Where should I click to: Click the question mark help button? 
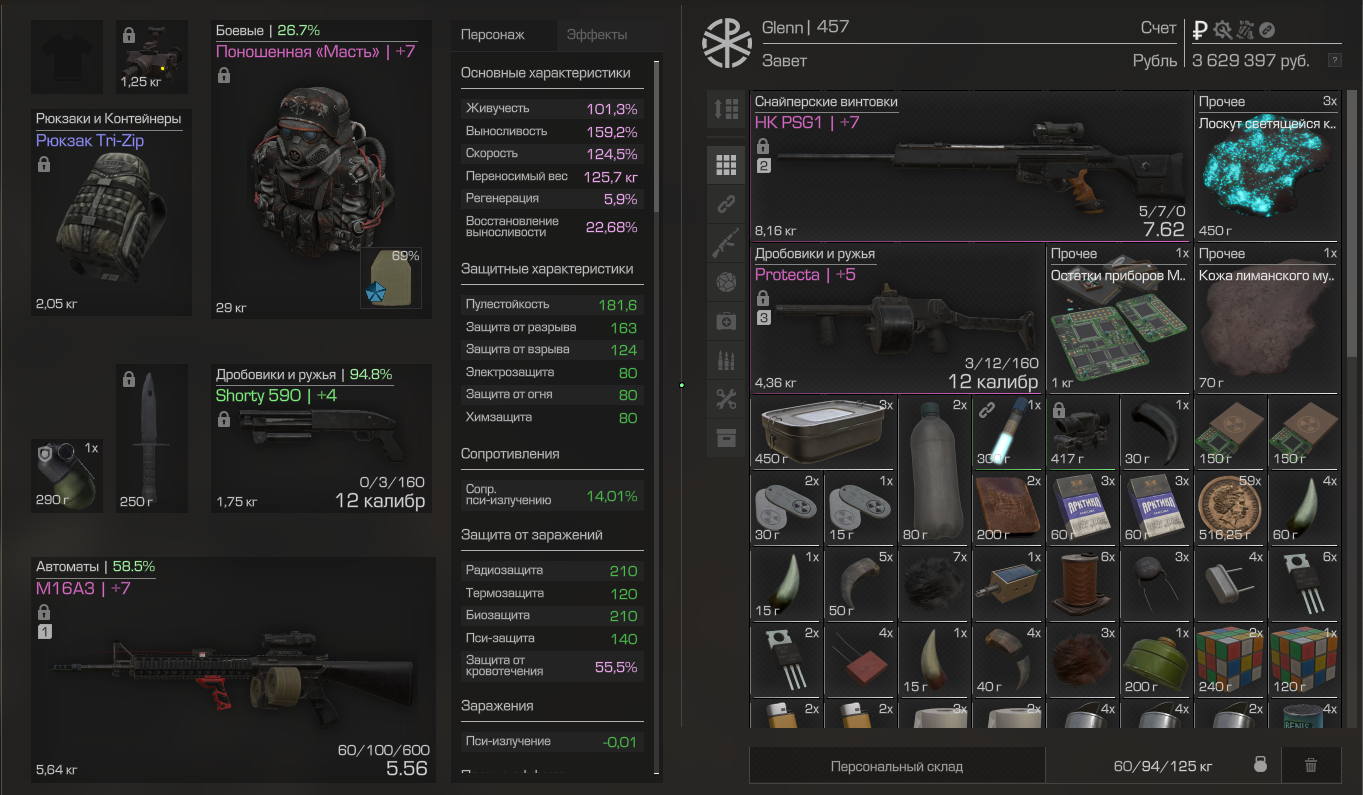pos(1334,61)
